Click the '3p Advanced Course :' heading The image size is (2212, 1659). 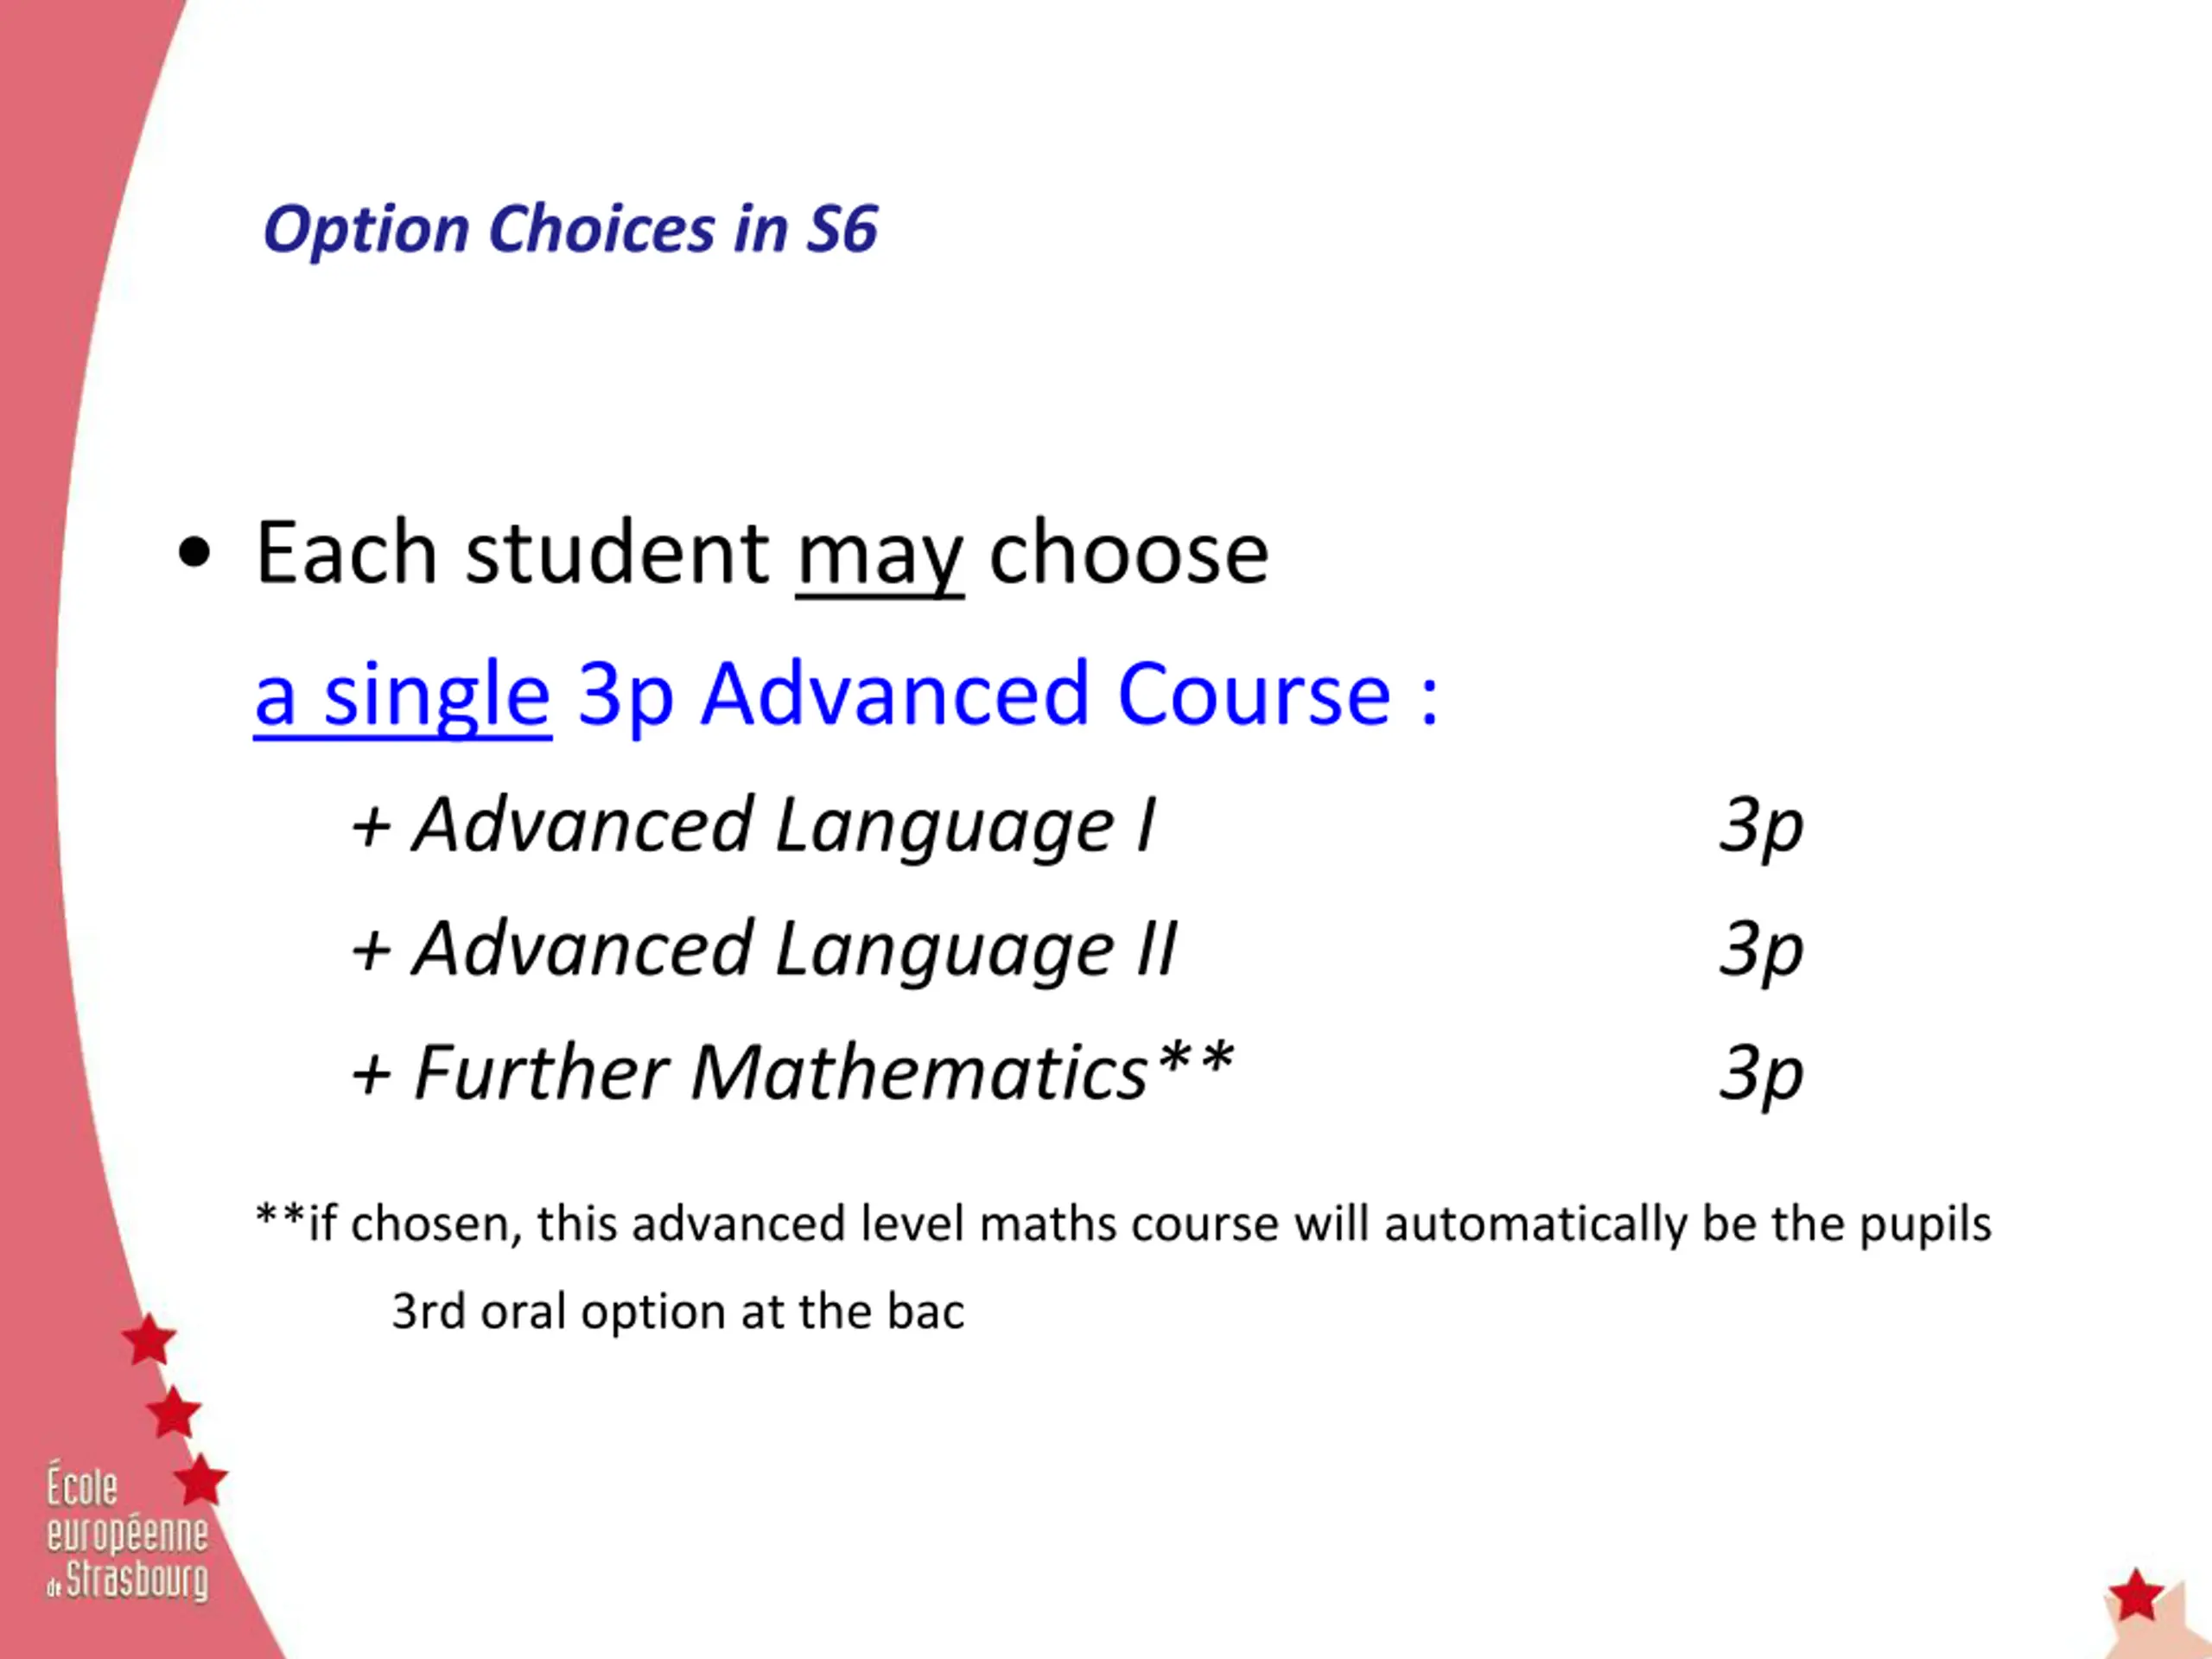pos(1008,693)
